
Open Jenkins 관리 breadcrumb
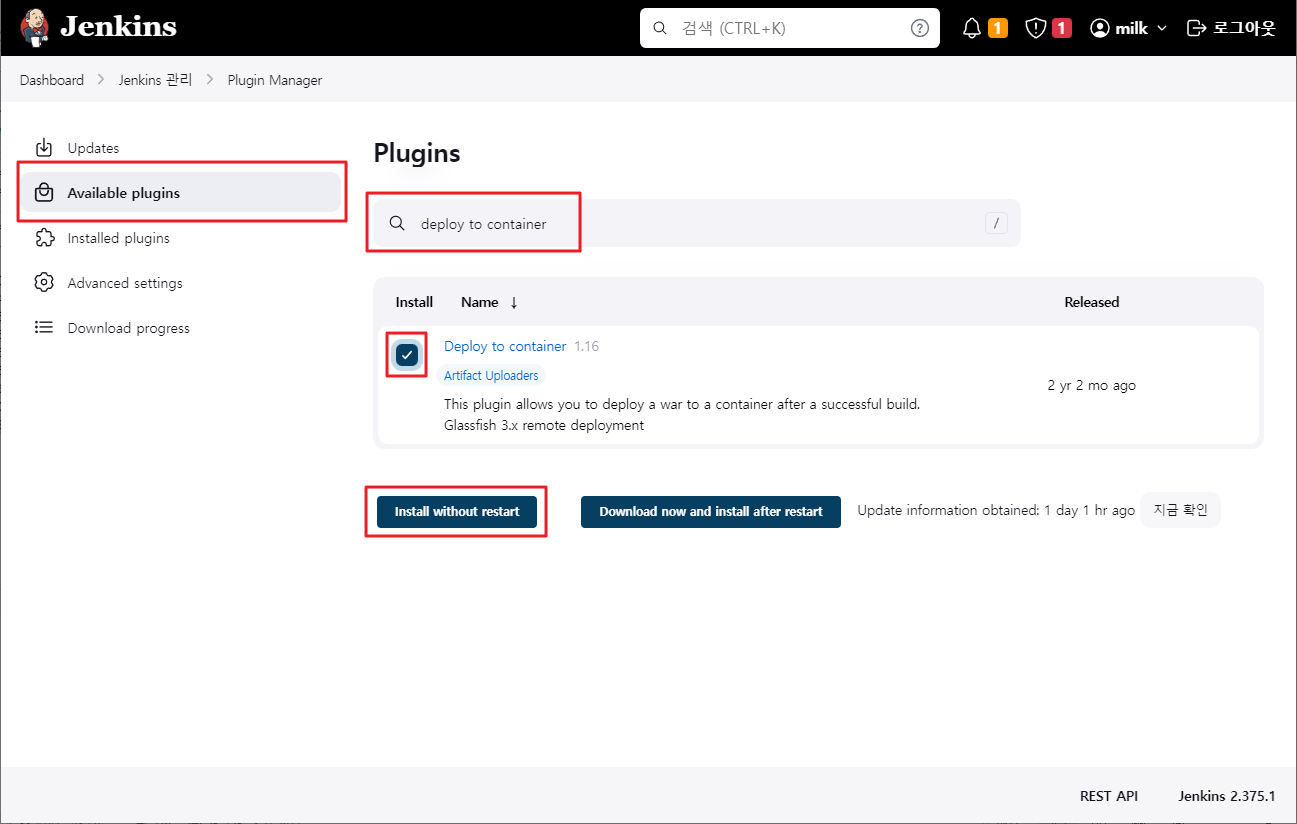point(155,80)
